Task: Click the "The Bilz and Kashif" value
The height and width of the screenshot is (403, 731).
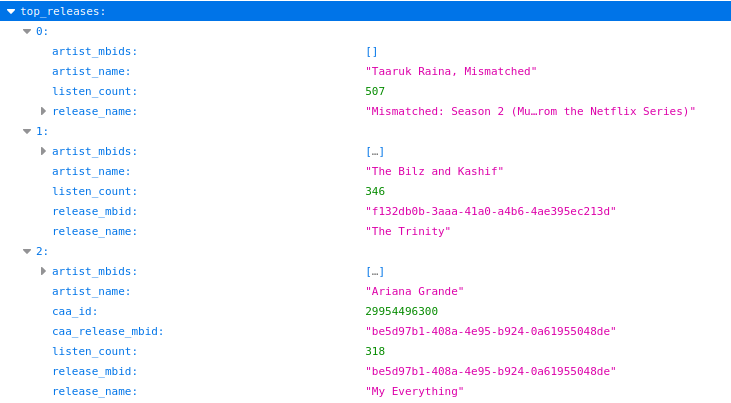Action: (434, 171)
